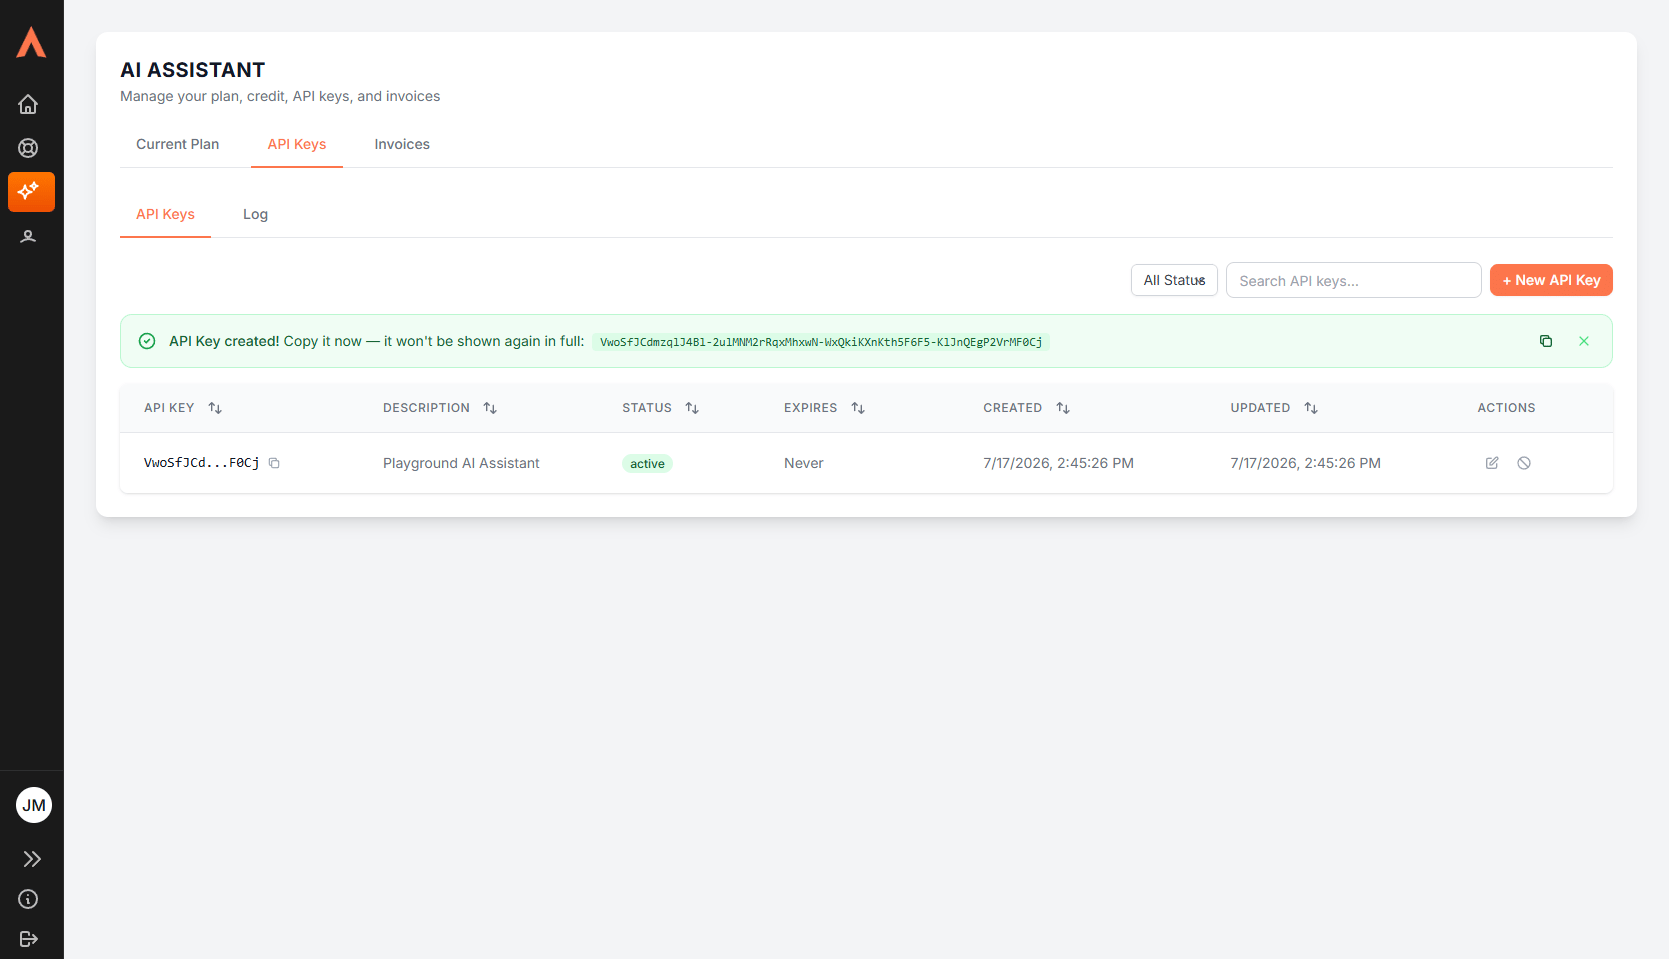The height and width of the screenshot is (959, 1669).
Task: Click the VwoSfJCd...F0Cj key text
Action: pos(201,463)
